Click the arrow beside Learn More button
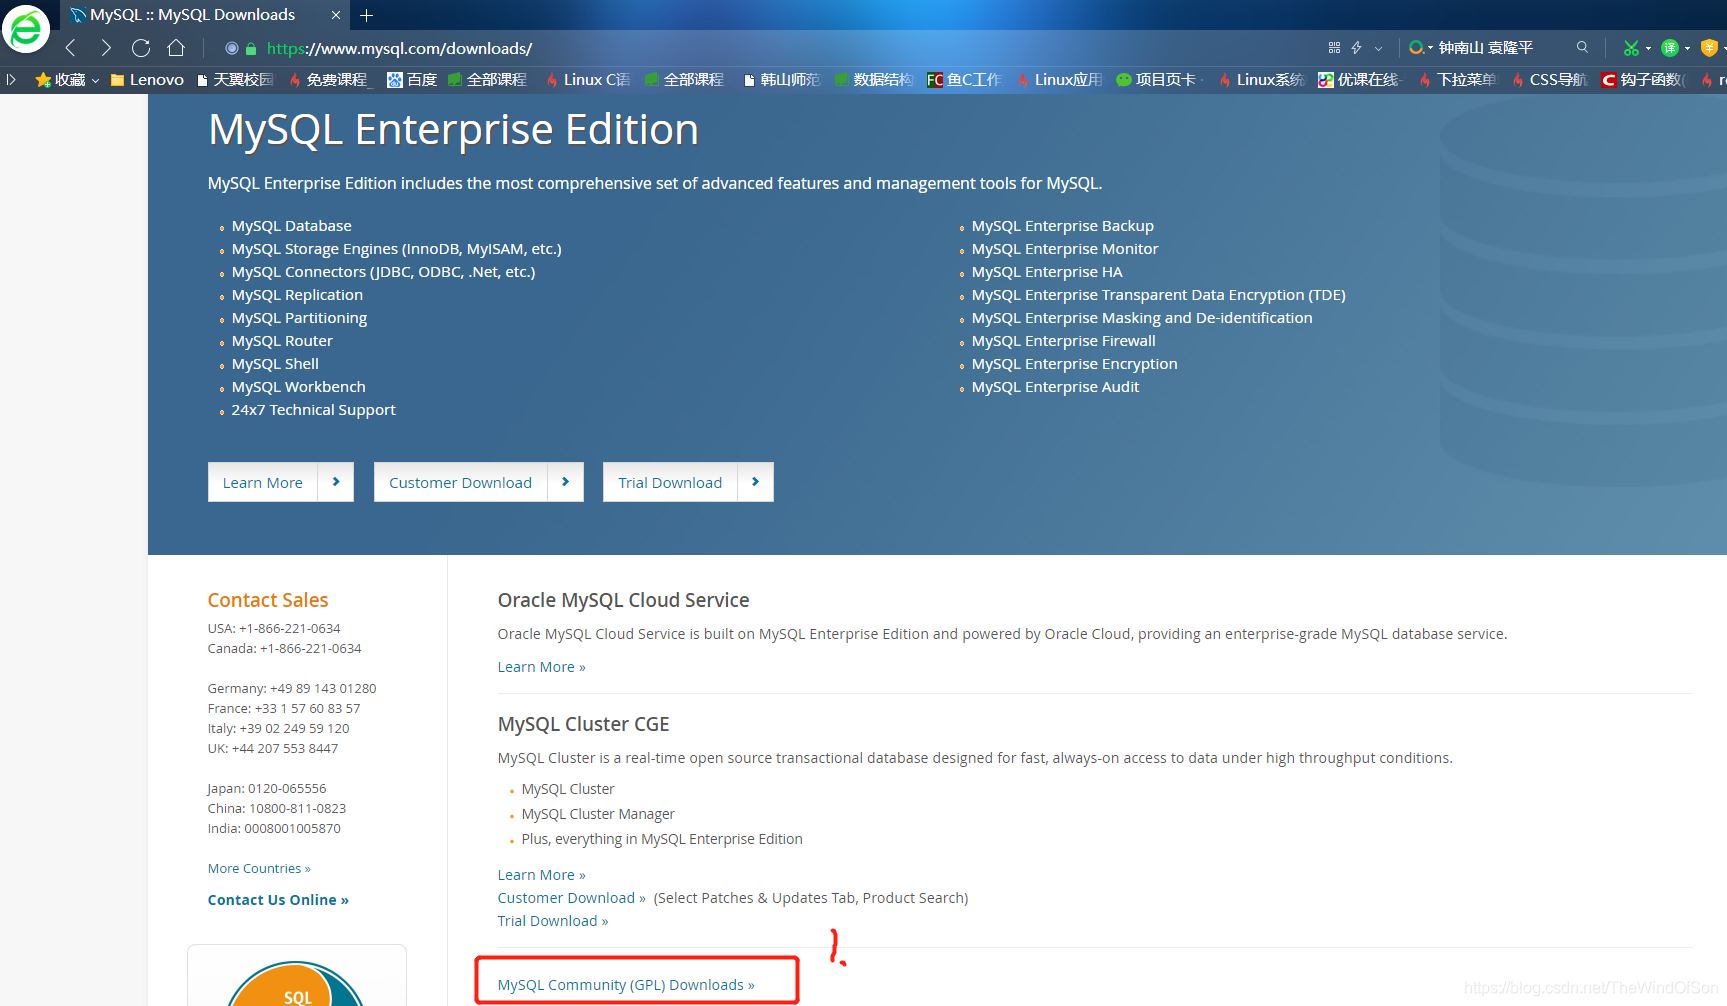The width and height of the screenshot is (1727, 1006). [x=336, y=482]
